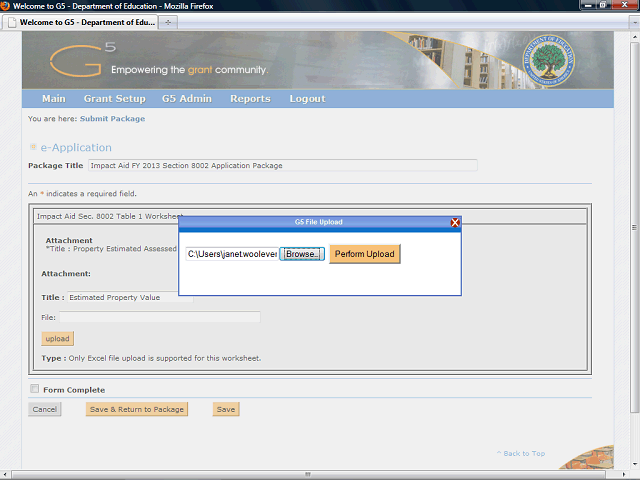The width and height of the screenshot is (640, 480).
Task: Click the scroll up arrow
Action: point(635,37)
